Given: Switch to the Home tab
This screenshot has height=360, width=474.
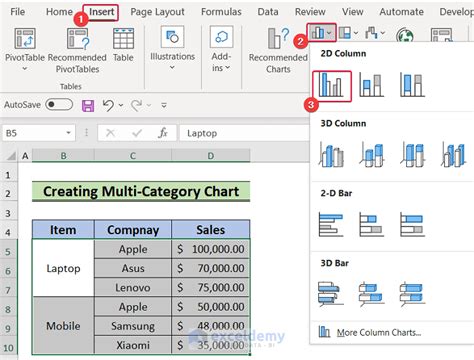Looking at the screenshot, I should (x=59, y=12).
